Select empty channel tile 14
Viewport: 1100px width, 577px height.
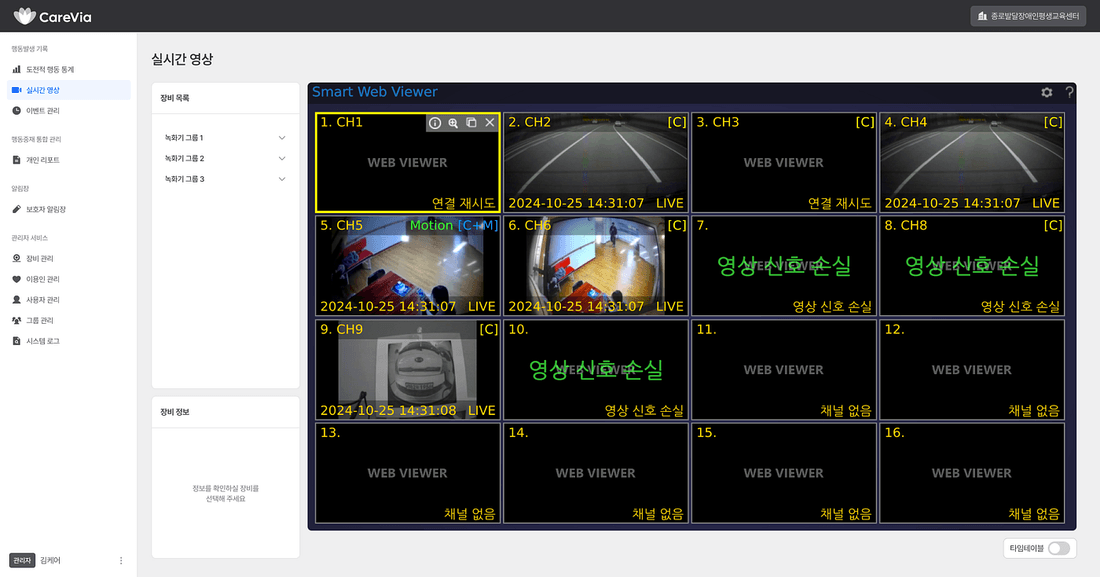point(596,473)
